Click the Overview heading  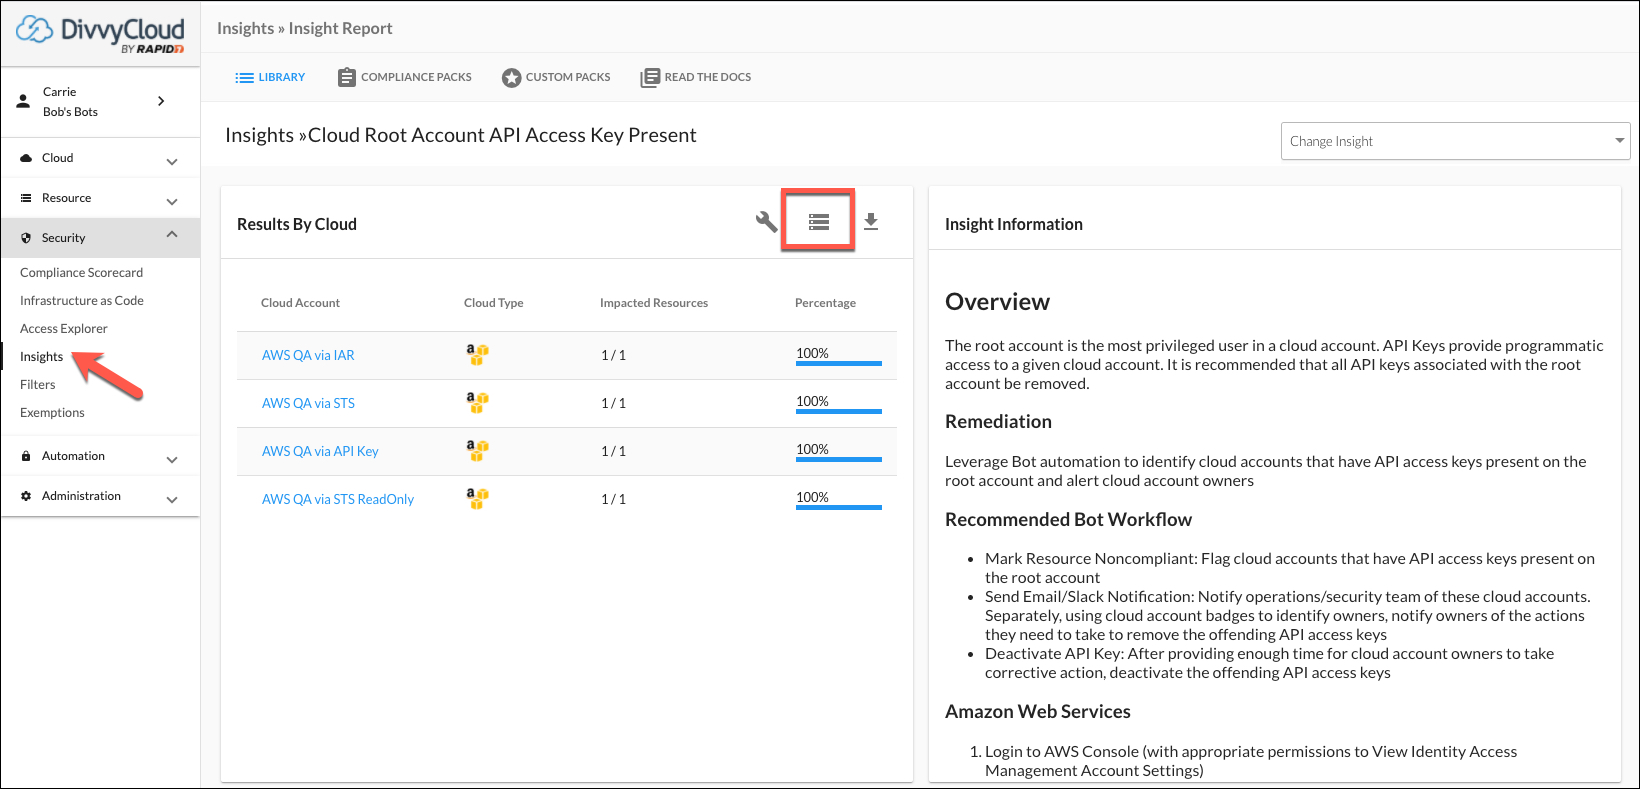coord(997,302)
